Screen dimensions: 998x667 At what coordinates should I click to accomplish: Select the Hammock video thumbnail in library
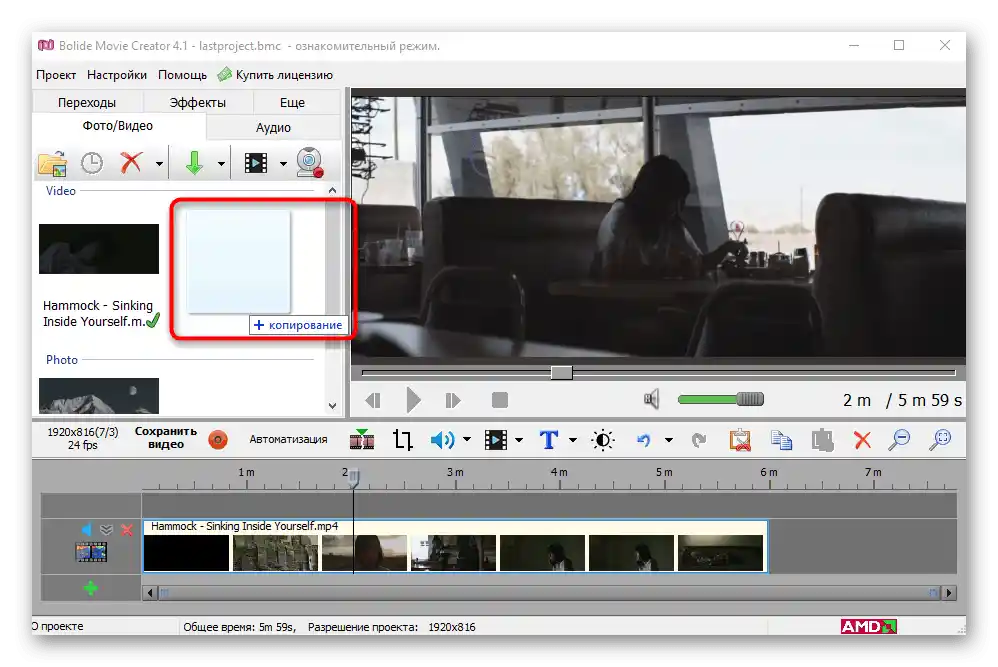(x=99, y=249)
